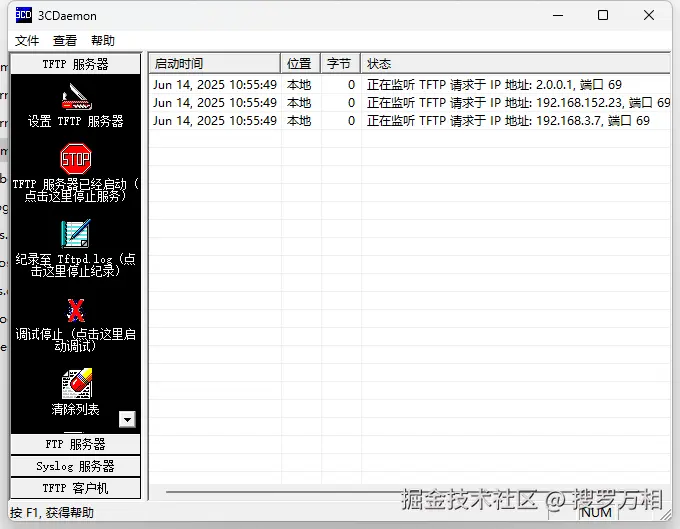This screenshot has width=680, height=529.
Task: Click the Tftpd.log notepad icon
Action: [76, 234]
